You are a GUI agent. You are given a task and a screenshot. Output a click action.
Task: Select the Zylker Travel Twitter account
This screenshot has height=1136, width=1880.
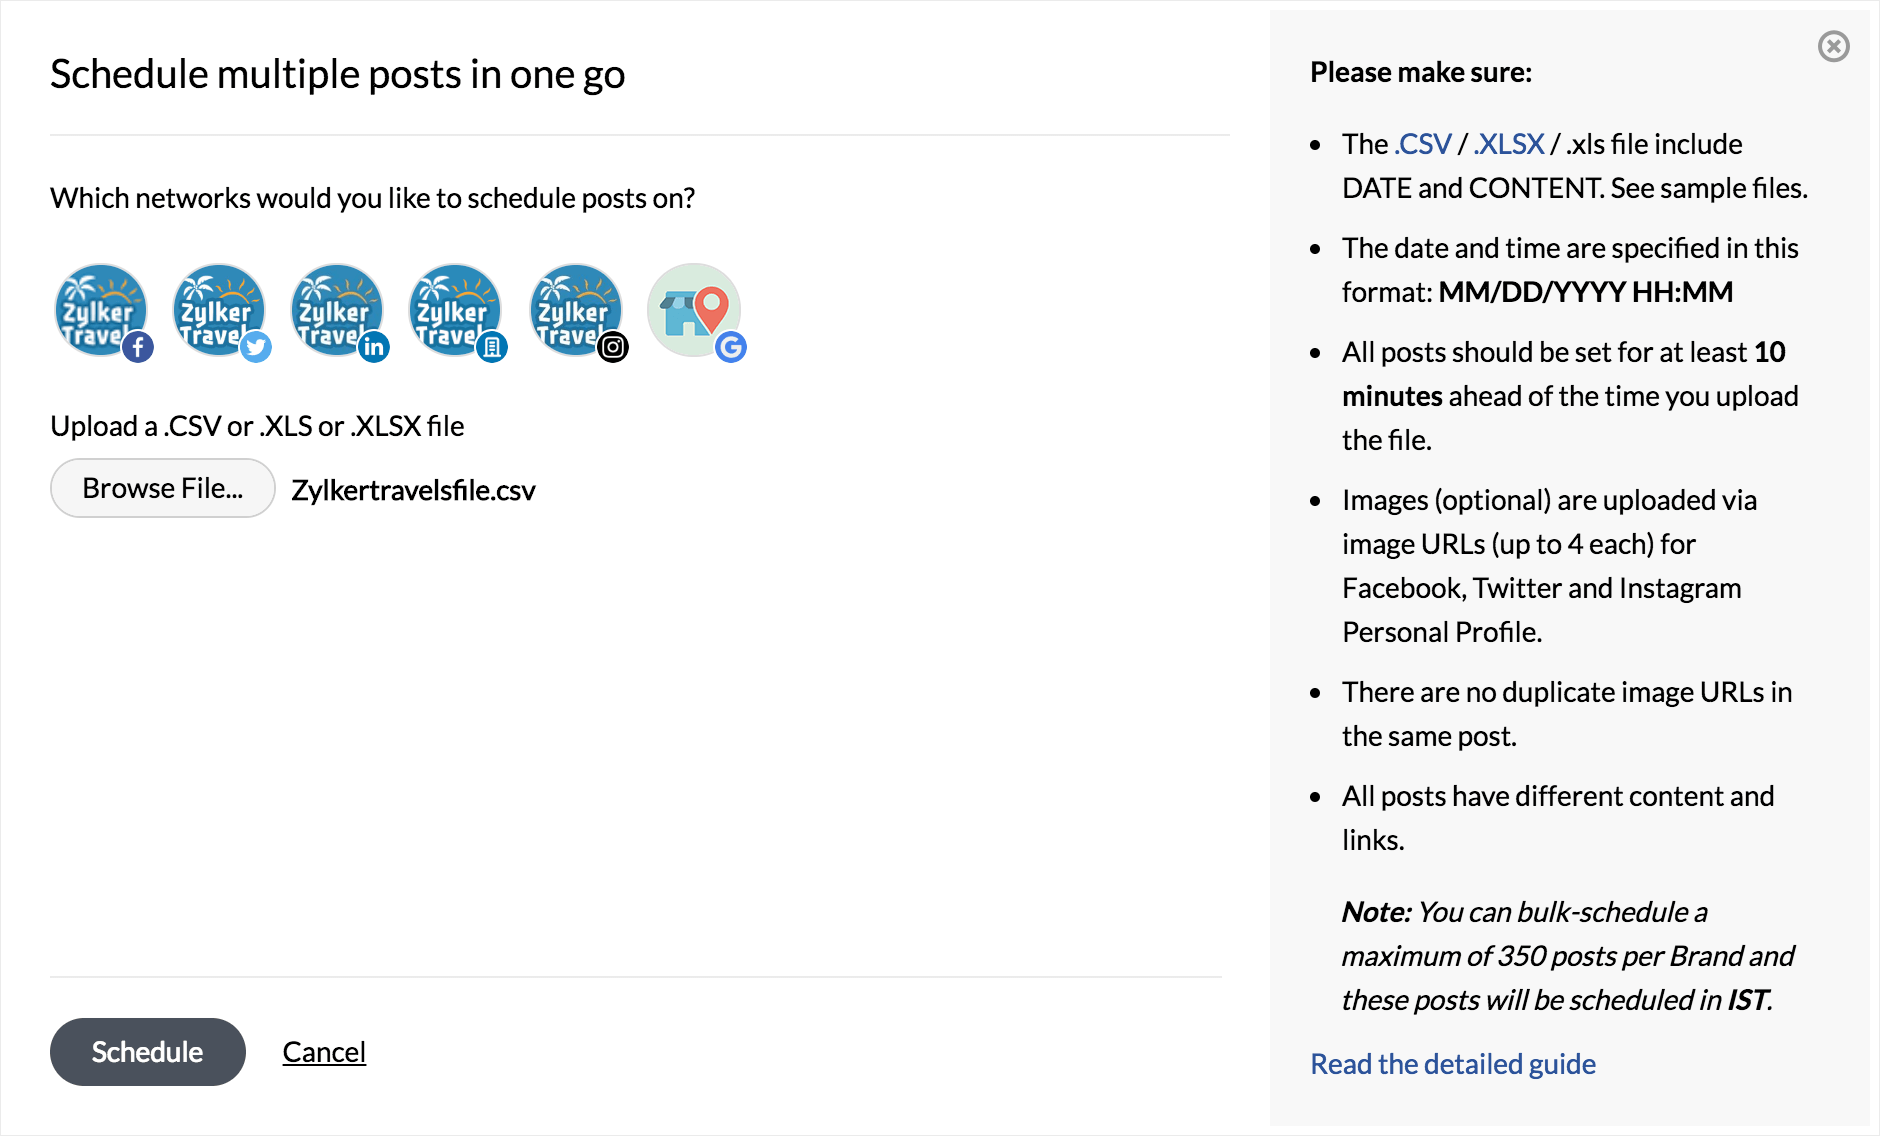coord(219,311)
